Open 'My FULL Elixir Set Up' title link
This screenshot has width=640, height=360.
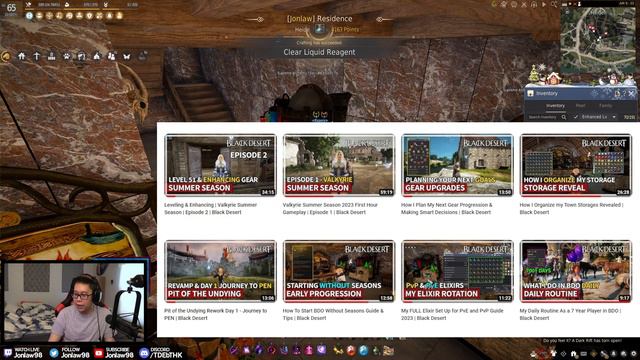(452, 314)
